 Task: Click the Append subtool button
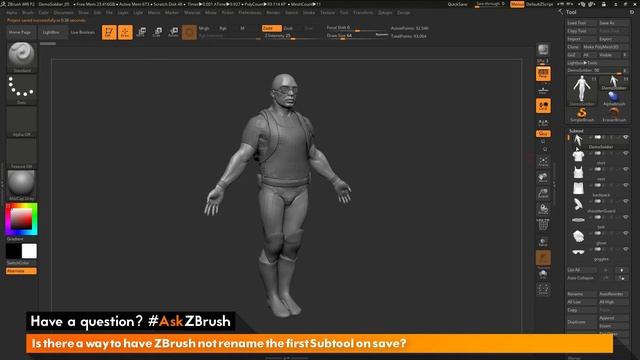point(613,318)
